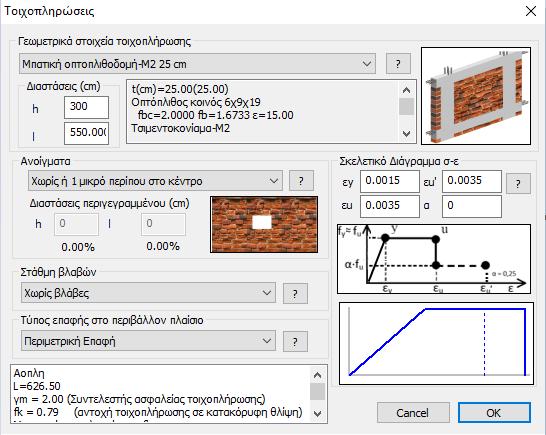Open the Μπατική οπτοπλινθοδομή-M2 25 cm dropdown
Viewport: 546px width, 435px height.
(197, 64)
